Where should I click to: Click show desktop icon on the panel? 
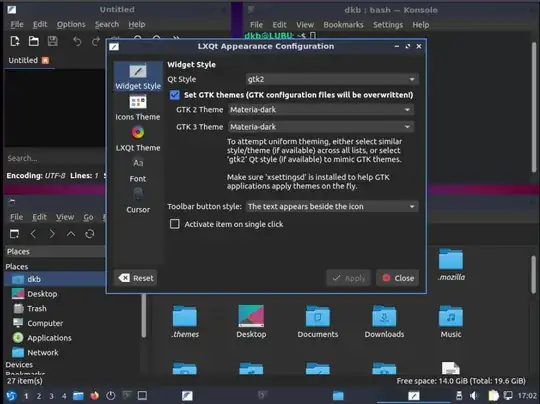pos(142,396)
